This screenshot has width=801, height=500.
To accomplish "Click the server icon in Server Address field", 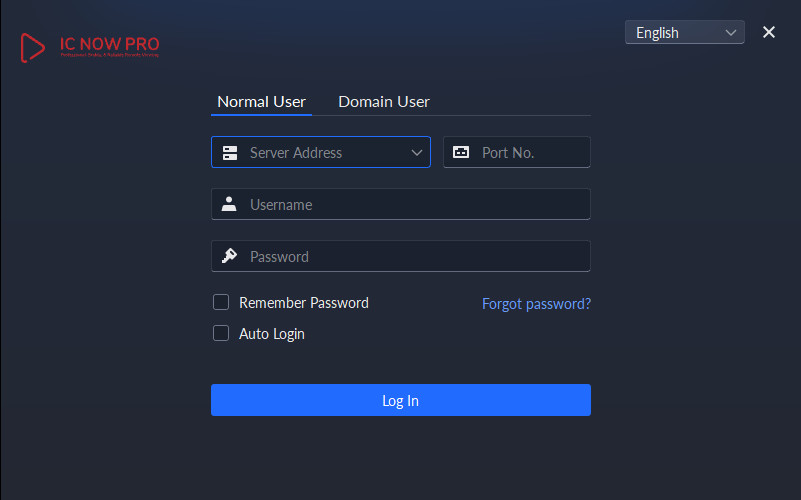I will pyautogui.click(x=230, y=153).
